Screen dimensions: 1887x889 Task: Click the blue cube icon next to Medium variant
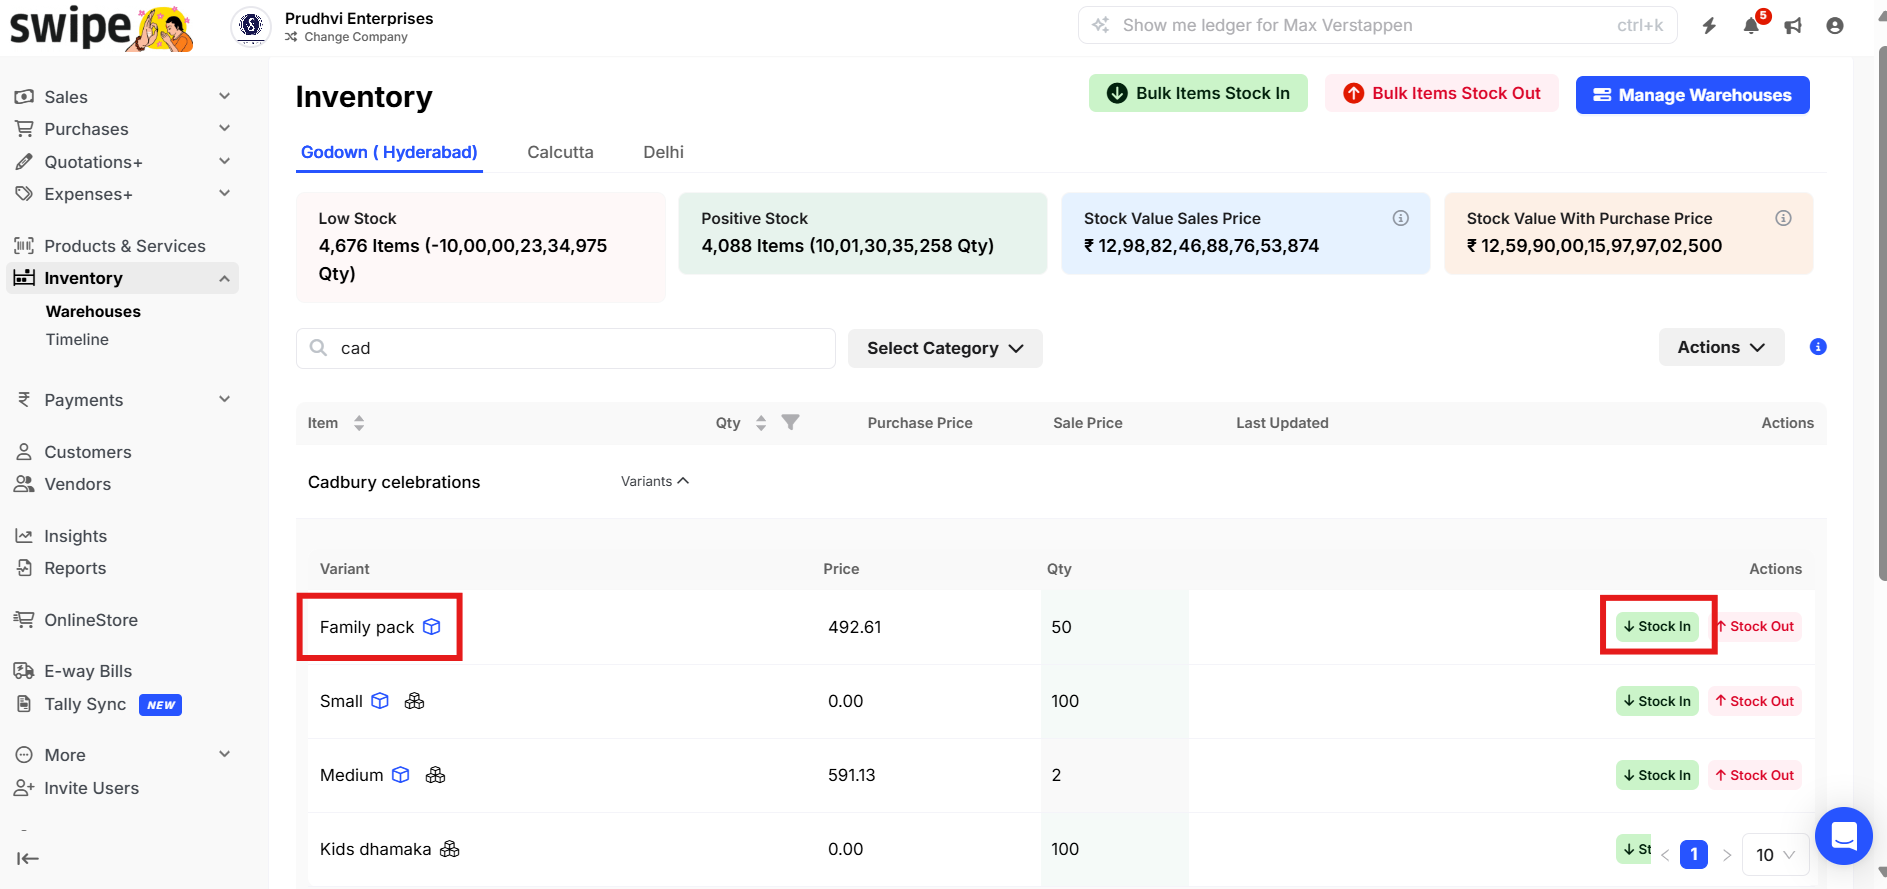401,775
